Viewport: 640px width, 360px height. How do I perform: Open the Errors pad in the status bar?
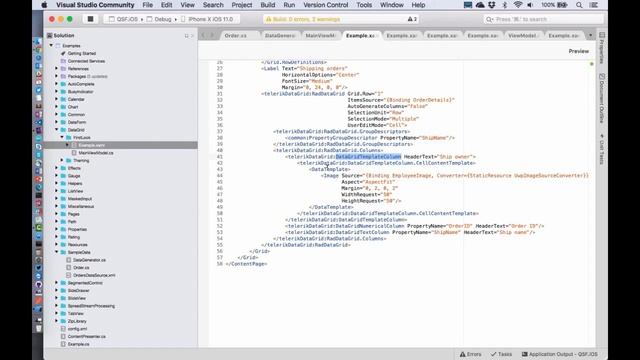[470, 354]
